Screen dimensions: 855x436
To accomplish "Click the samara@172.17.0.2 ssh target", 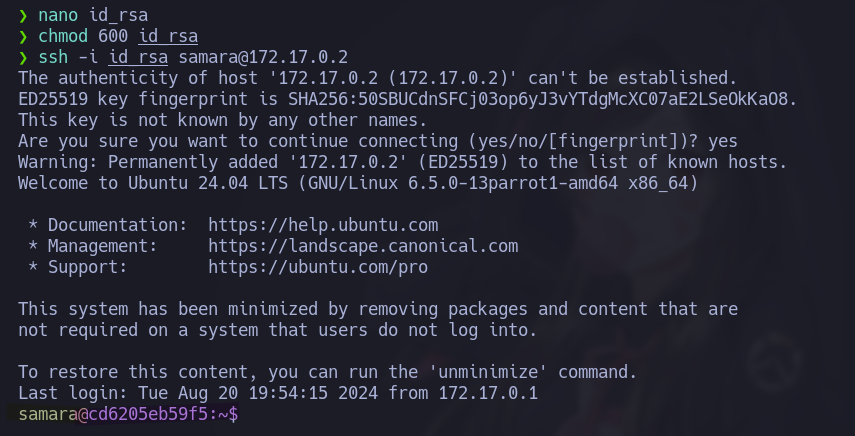I will click(263, 57).
